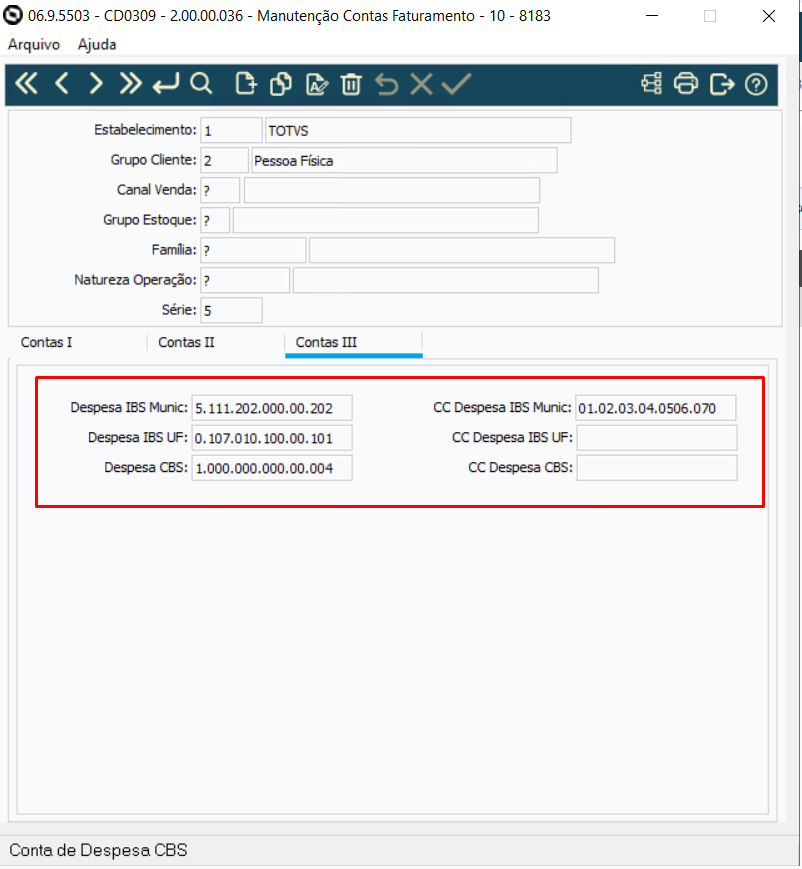The image size is (802, 869).
Task: Open the Ajuda menu
Action: [97, 44]
